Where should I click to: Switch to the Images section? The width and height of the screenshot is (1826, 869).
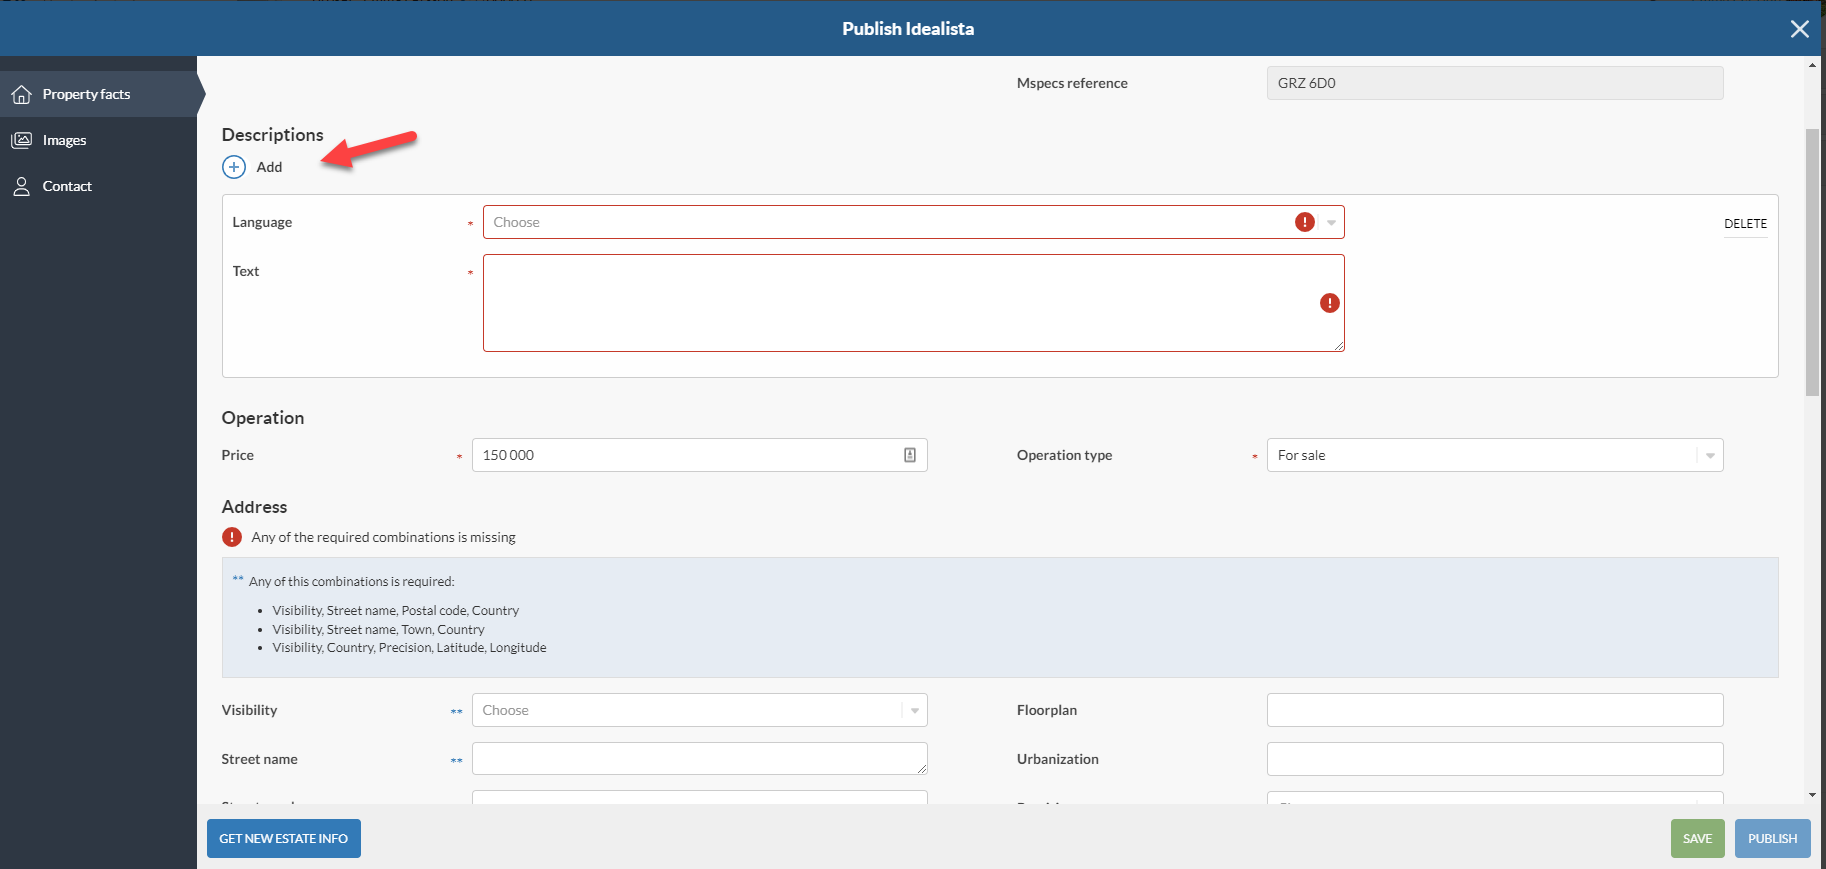[98, 140]
